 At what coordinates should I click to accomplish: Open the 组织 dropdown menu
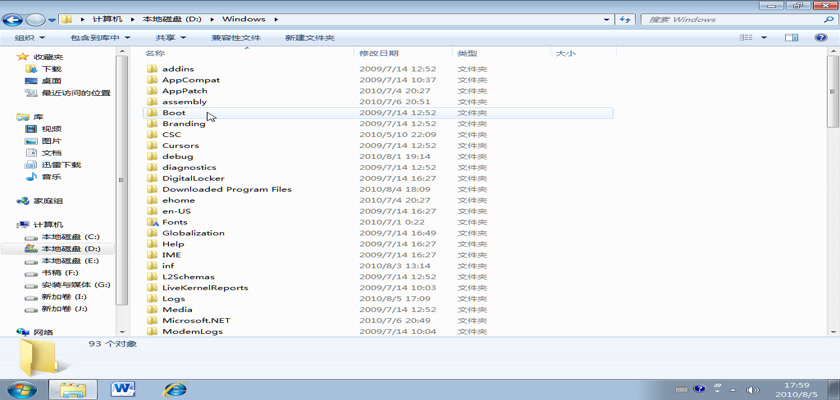(x=27, y=38)
